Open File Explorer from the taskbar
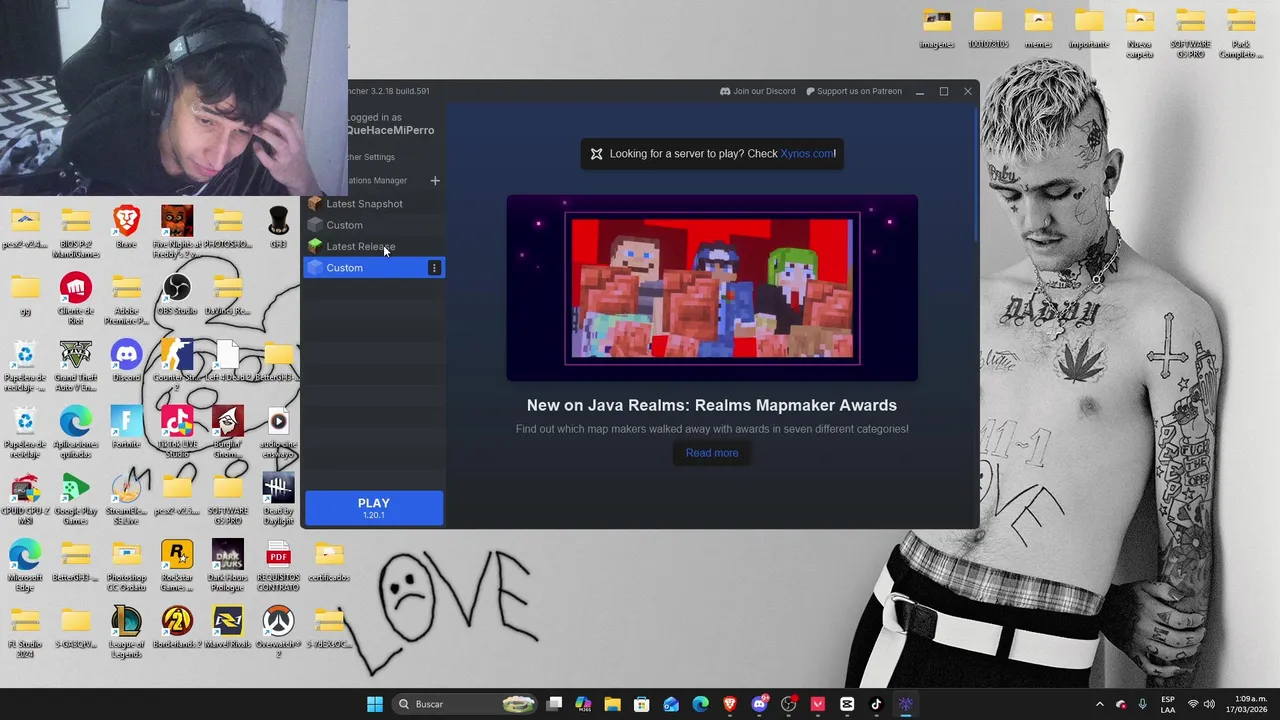 click(x=613, y=704)
